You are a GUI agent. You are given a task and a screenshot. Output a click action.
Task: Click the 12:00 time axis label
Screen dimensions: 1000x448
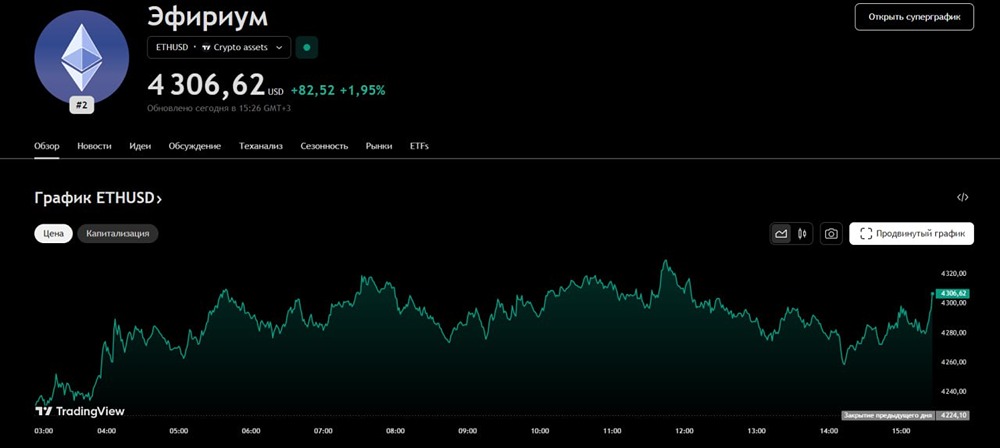(684, 431)
